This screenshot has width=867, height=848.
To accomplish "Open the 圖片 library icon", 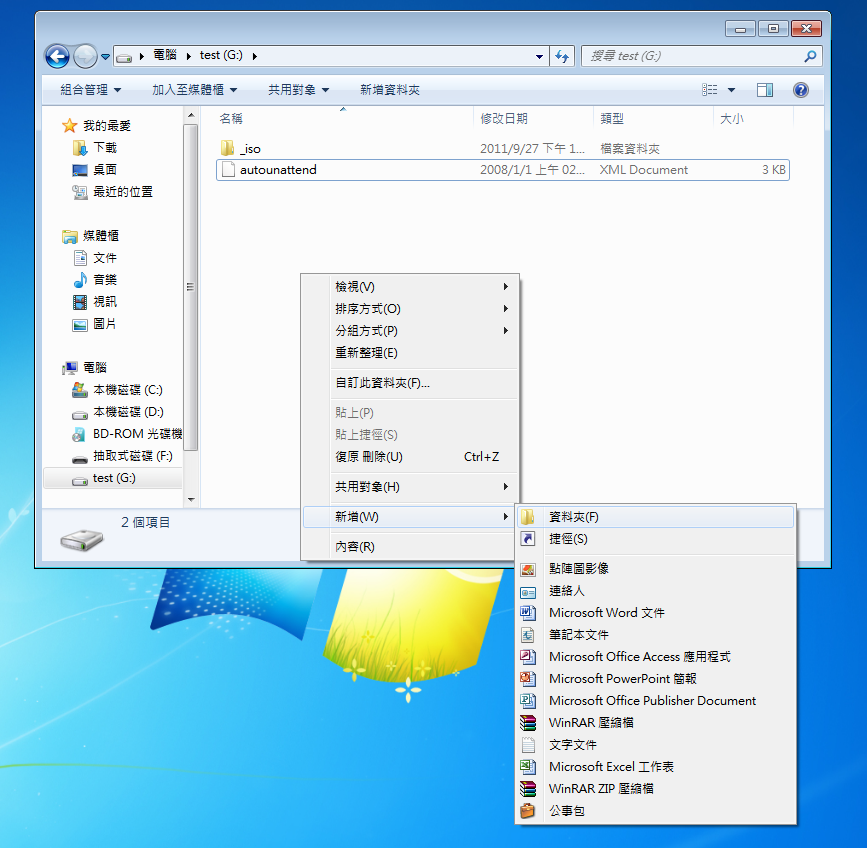I will pos(80,324).
